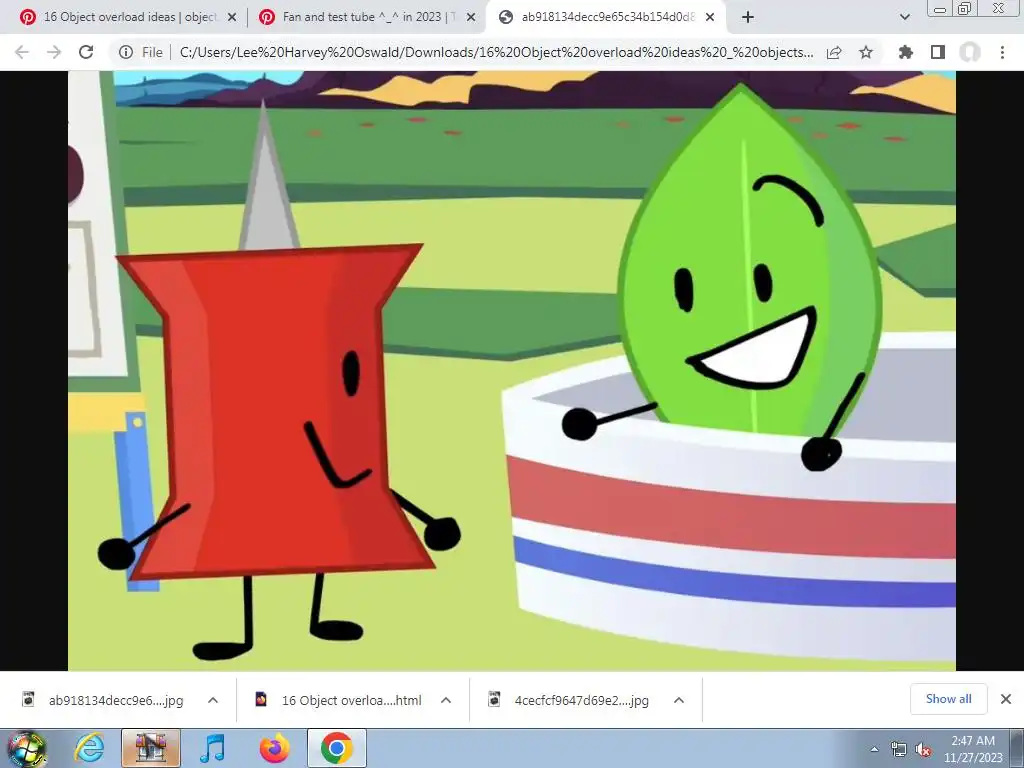Share this page icon in address bar
This screenshot has width=1024, height=768.
pos(834,52)
